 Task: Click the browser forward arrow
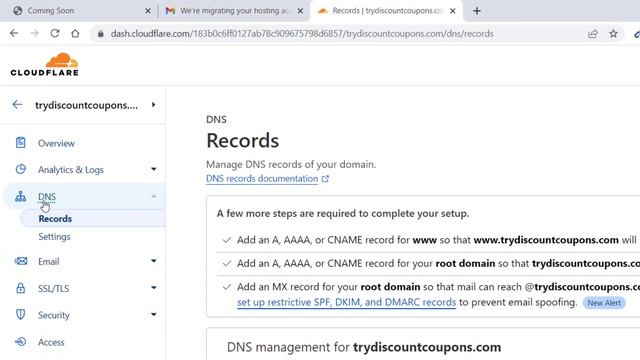point(34,33)
